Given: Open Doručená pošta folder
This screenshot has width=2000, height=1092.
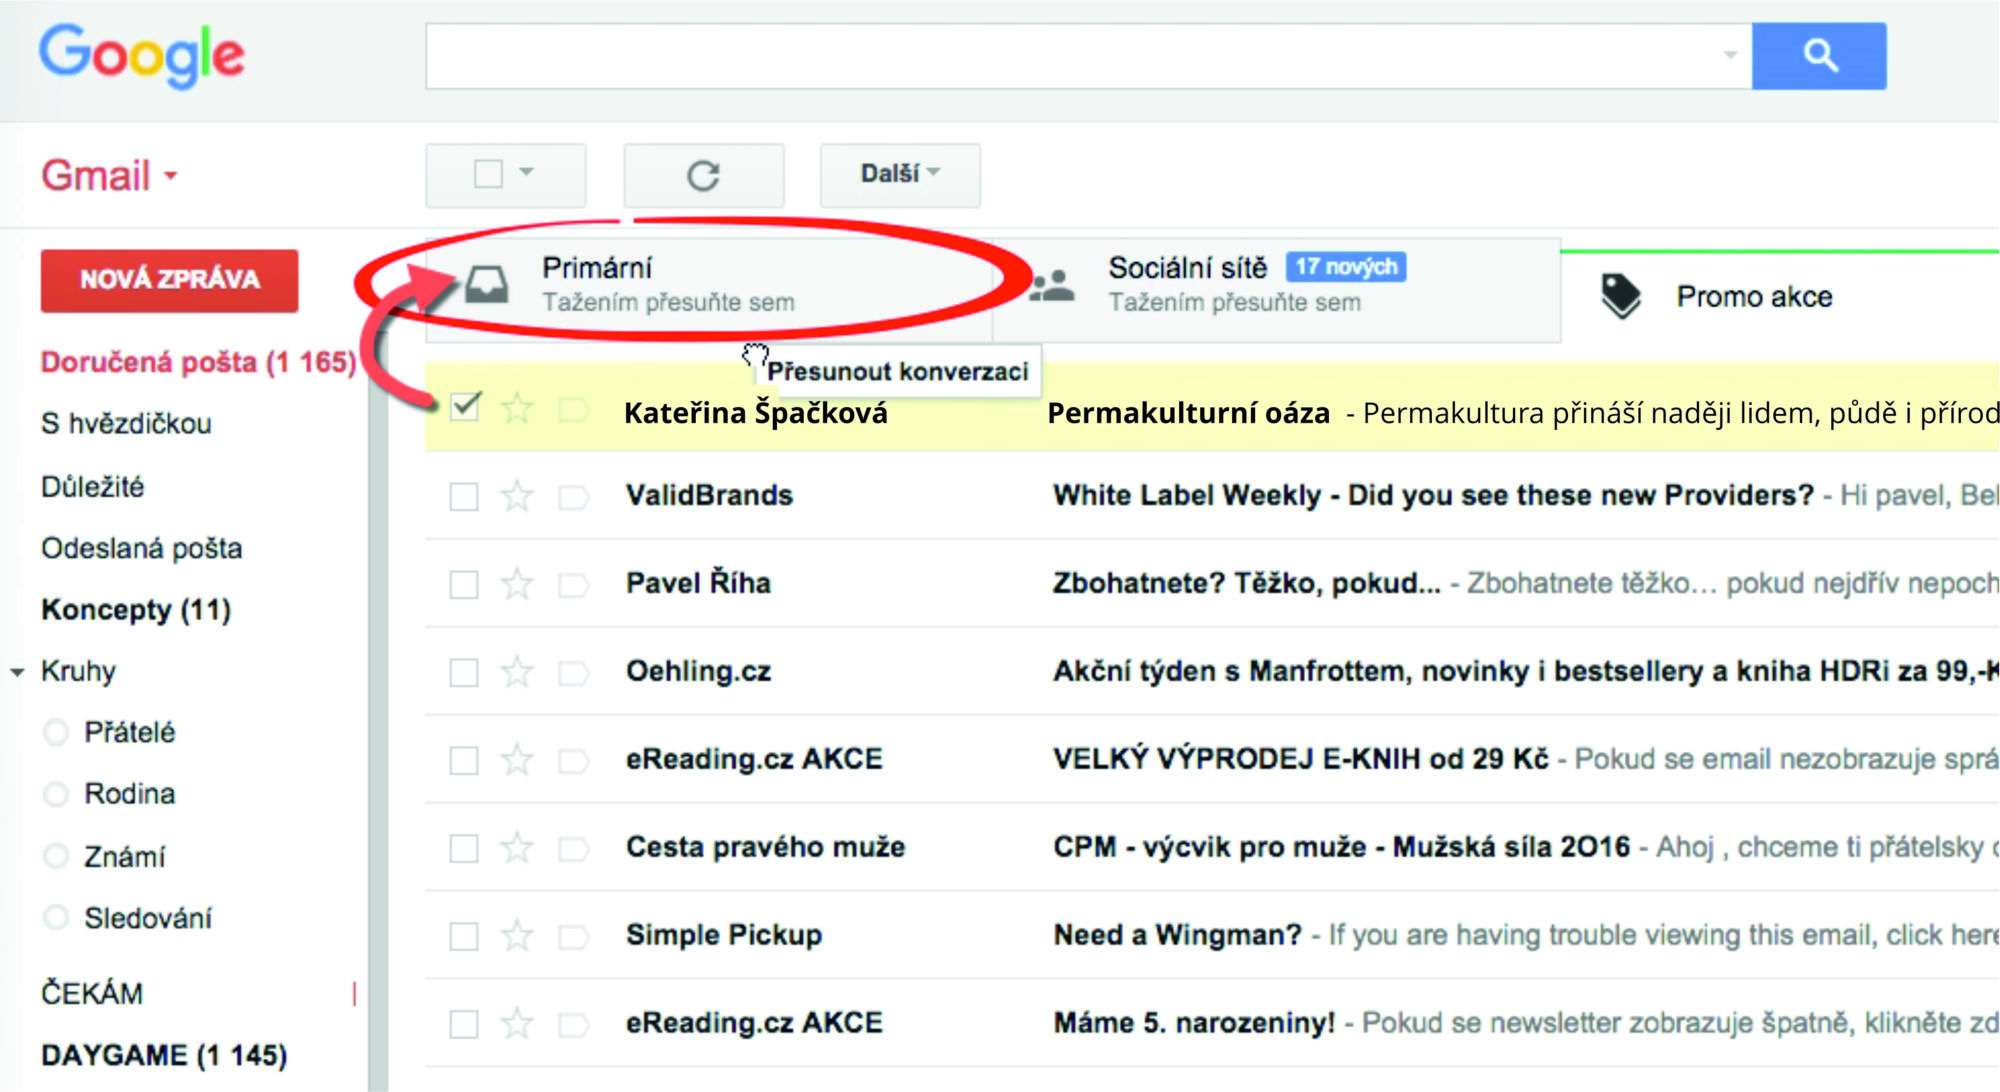Looking at the screenshot, I should (x=198, y=362).
